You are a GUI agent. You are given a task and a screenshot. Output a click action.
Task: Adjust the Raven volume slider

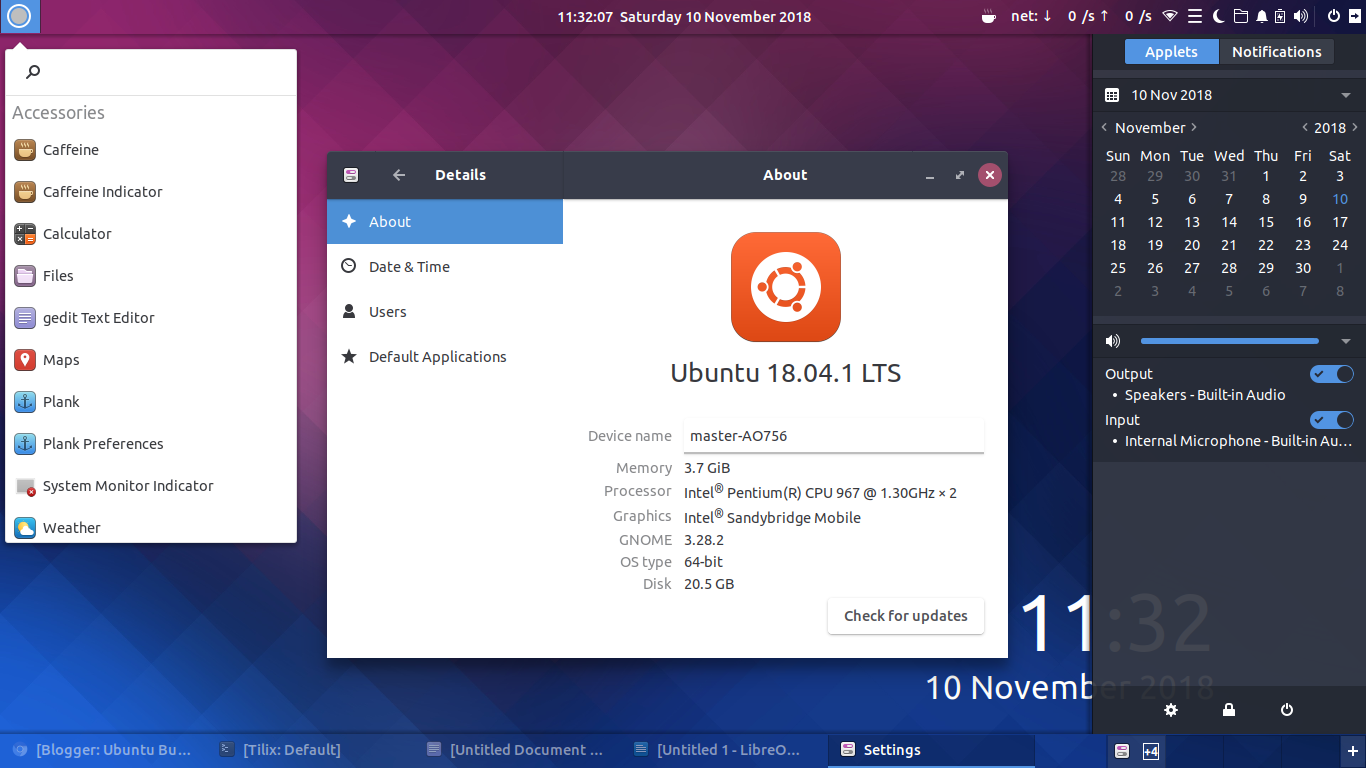coord(1229,341)
